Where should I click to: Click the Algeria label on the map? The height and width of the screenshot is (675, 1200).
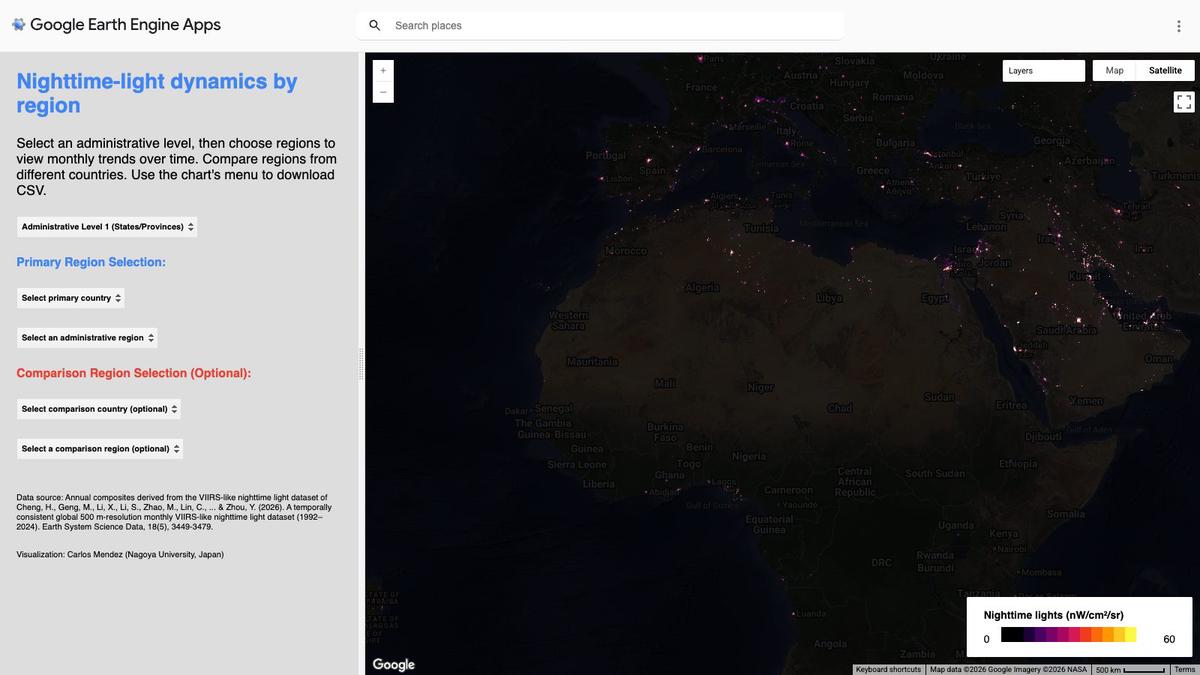click(702, 288)
